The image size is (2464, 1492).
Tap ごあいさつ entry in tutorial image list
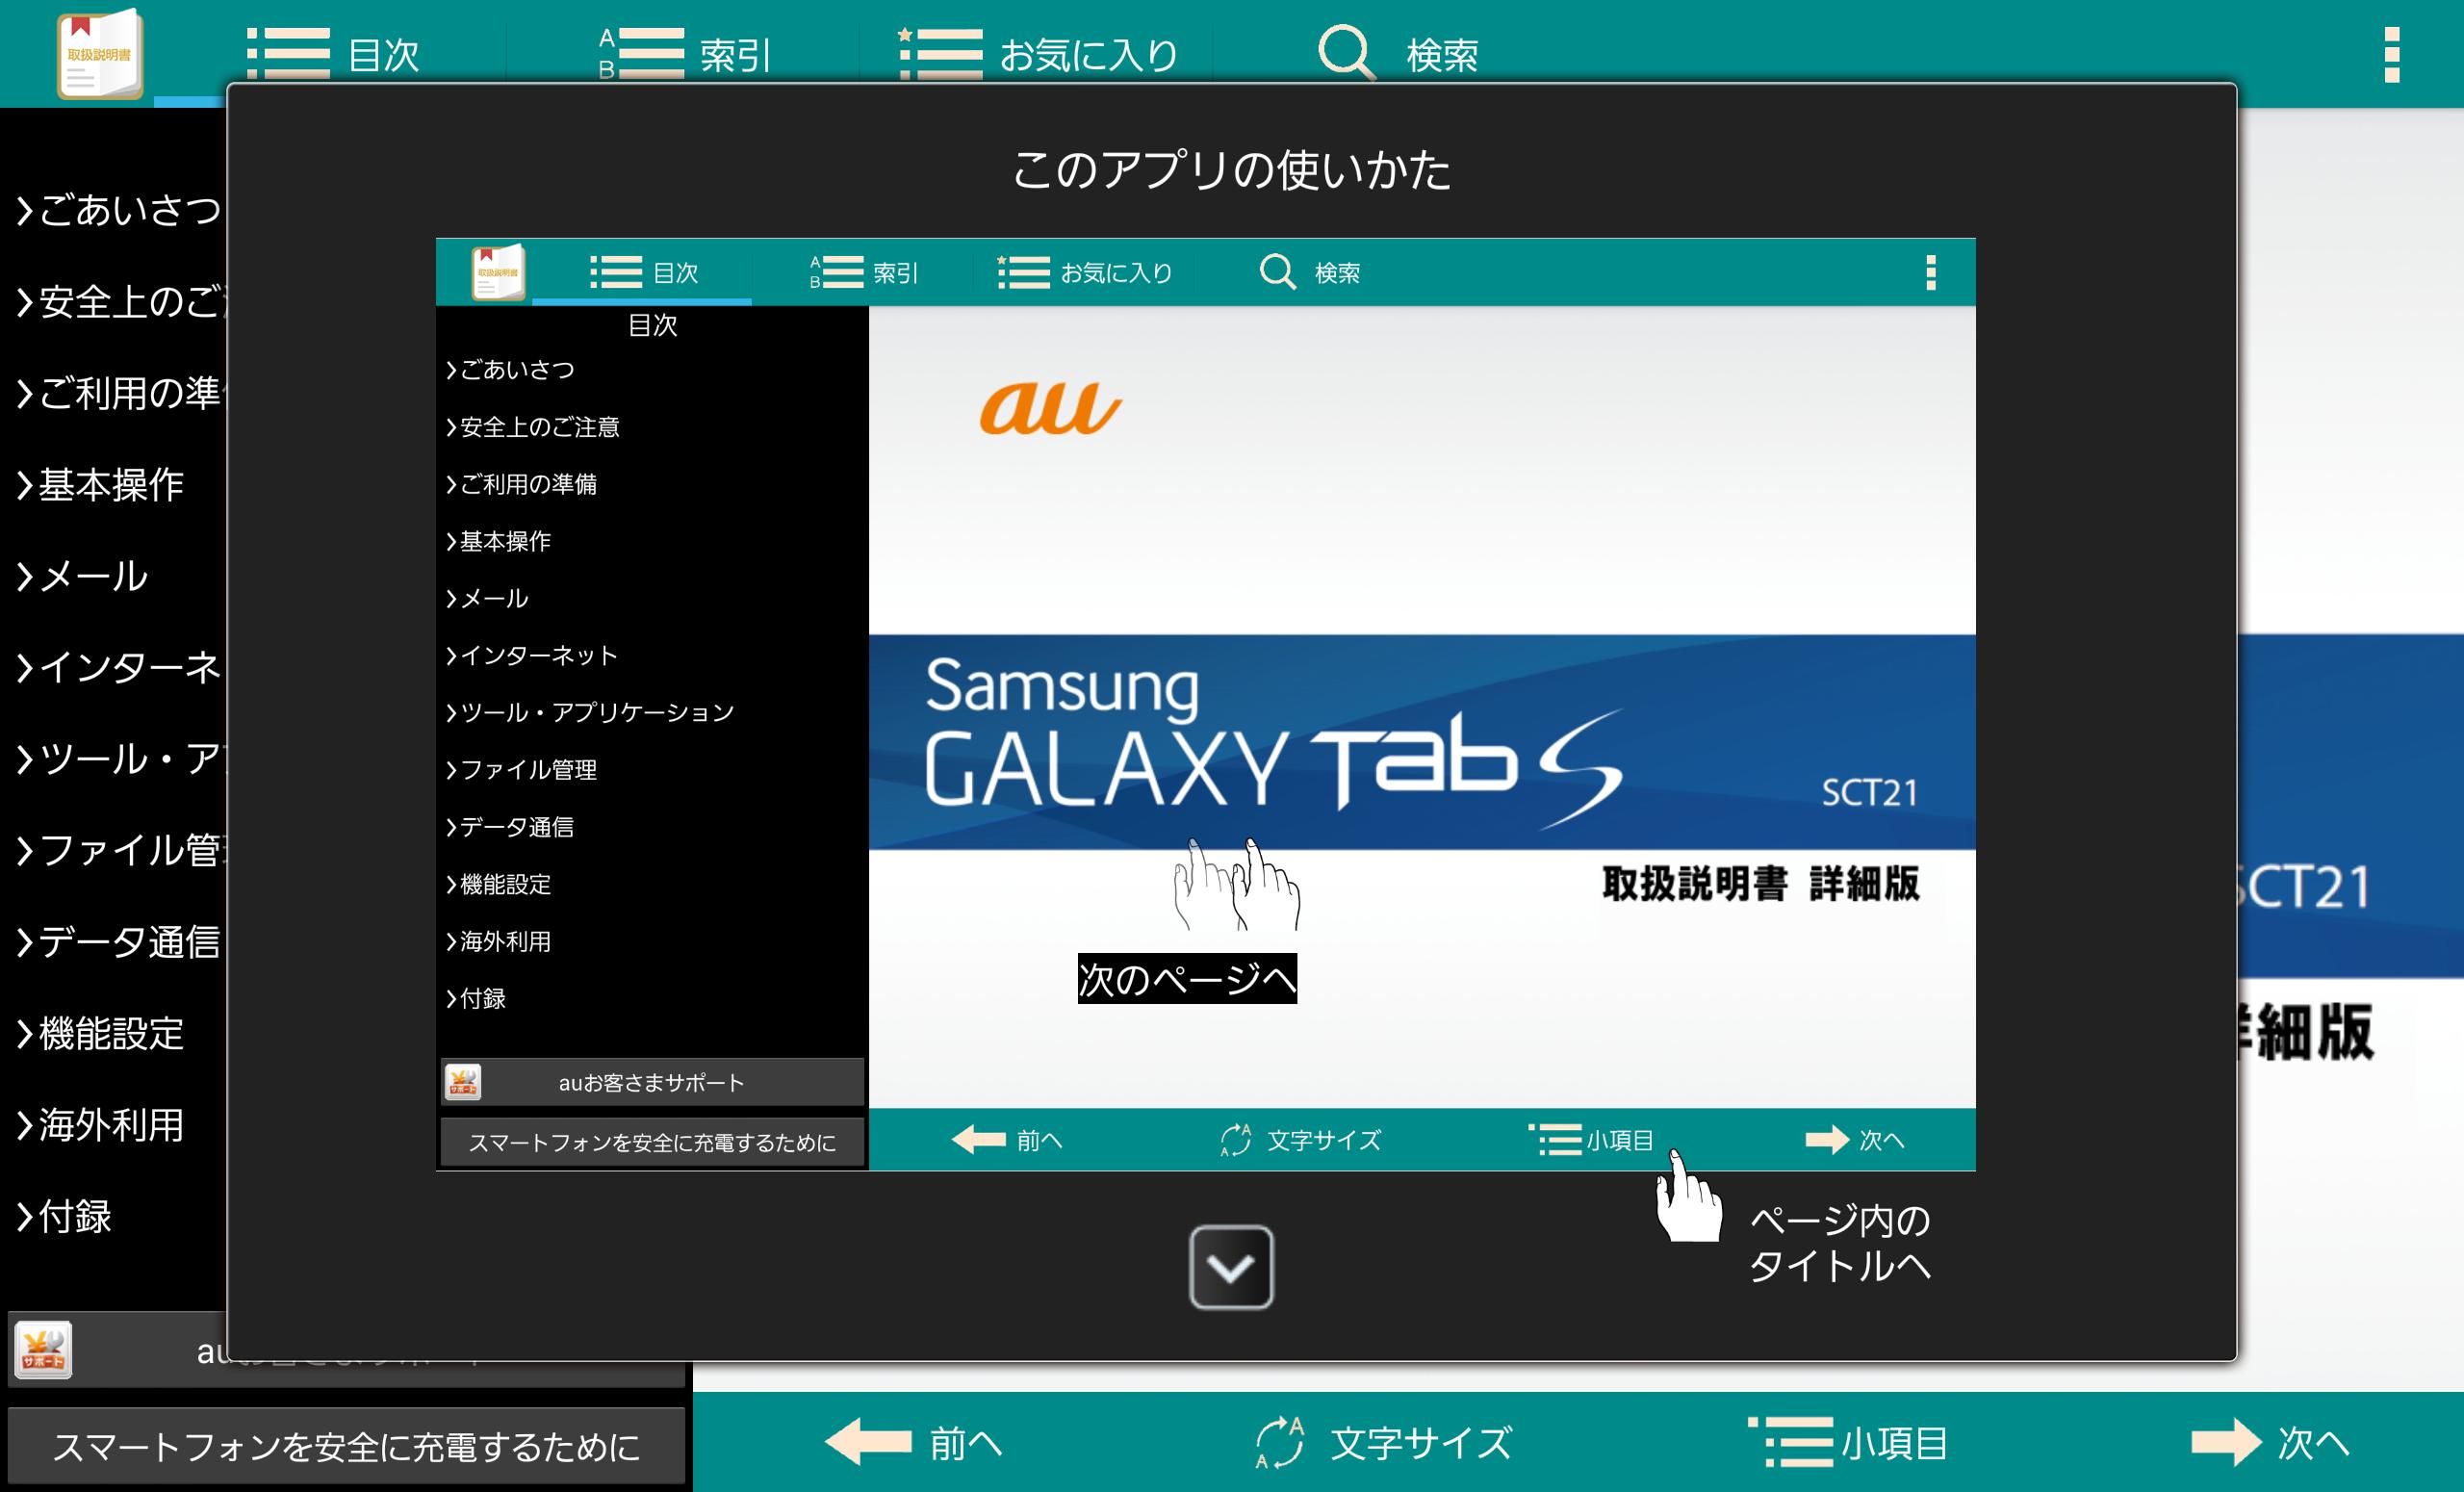[510, 370]
